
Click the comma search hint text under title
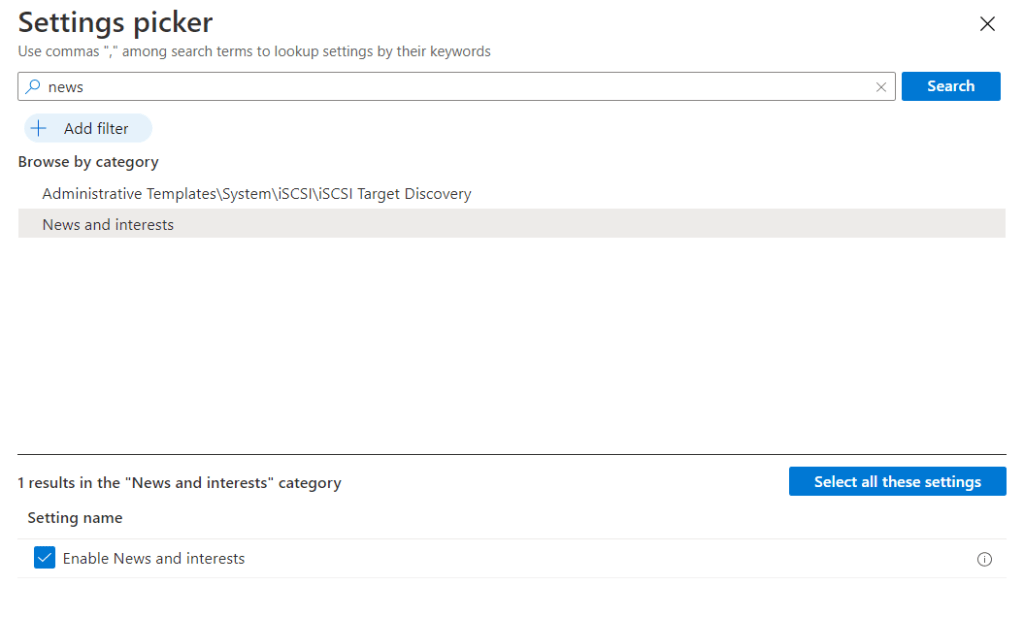(254, 51)
